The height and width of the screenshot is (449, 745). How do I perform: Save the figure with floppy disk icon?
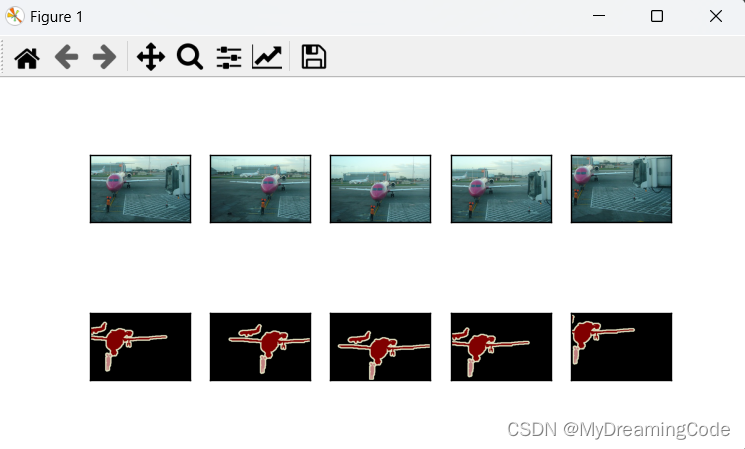pos(314,57)
